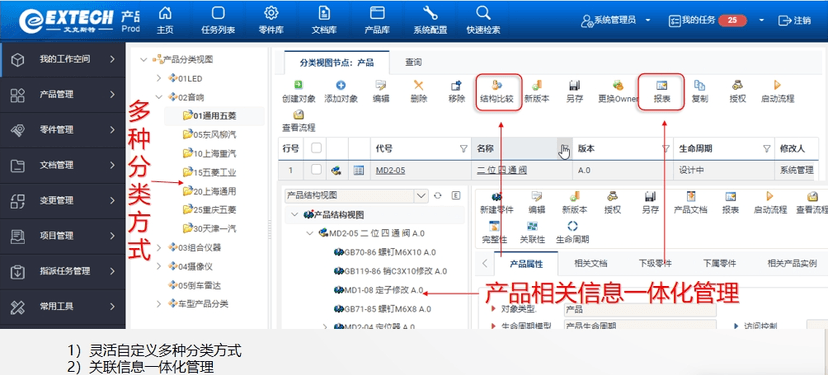Tick the header select-all checkbox
The image size is (828, 375).
coord(316,148)
